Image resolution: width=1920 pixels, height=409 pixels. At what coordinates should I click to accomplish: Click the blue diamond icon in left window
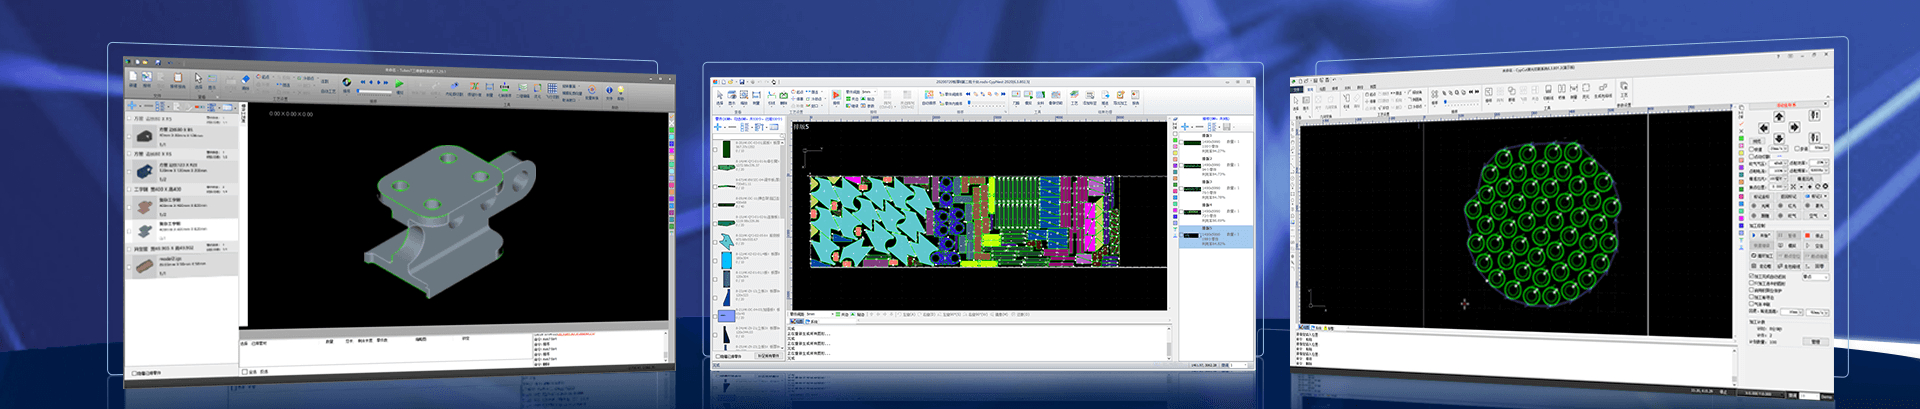coord(245,79)
